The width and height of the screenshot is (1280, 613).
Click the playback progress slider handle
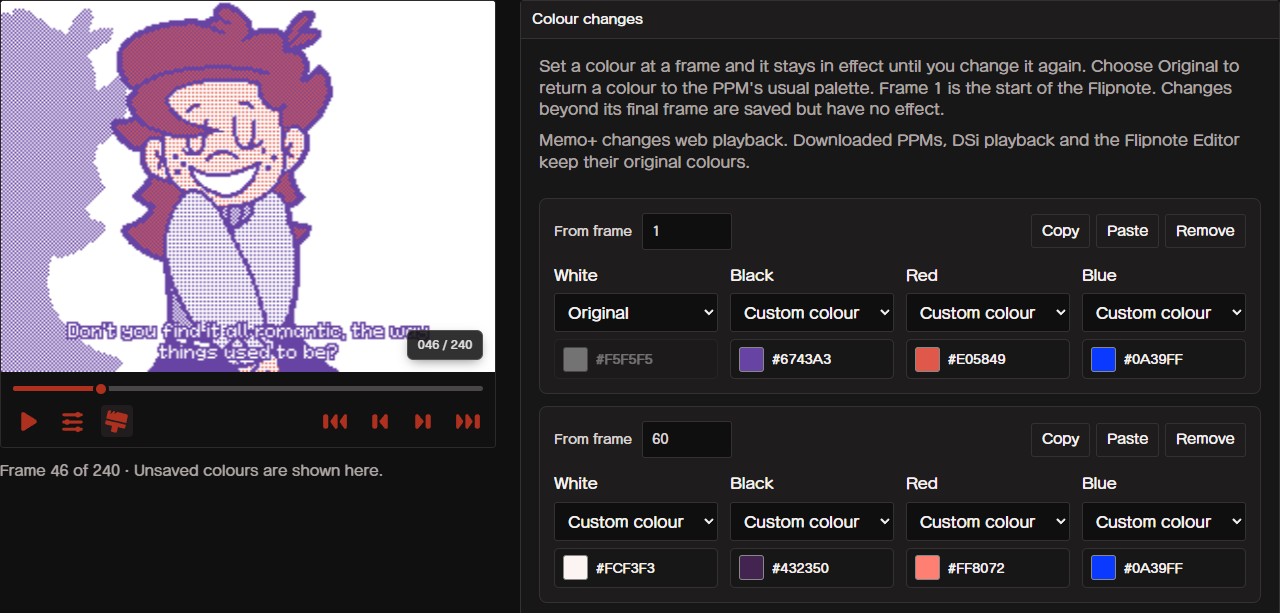click(x=101, y=388)
